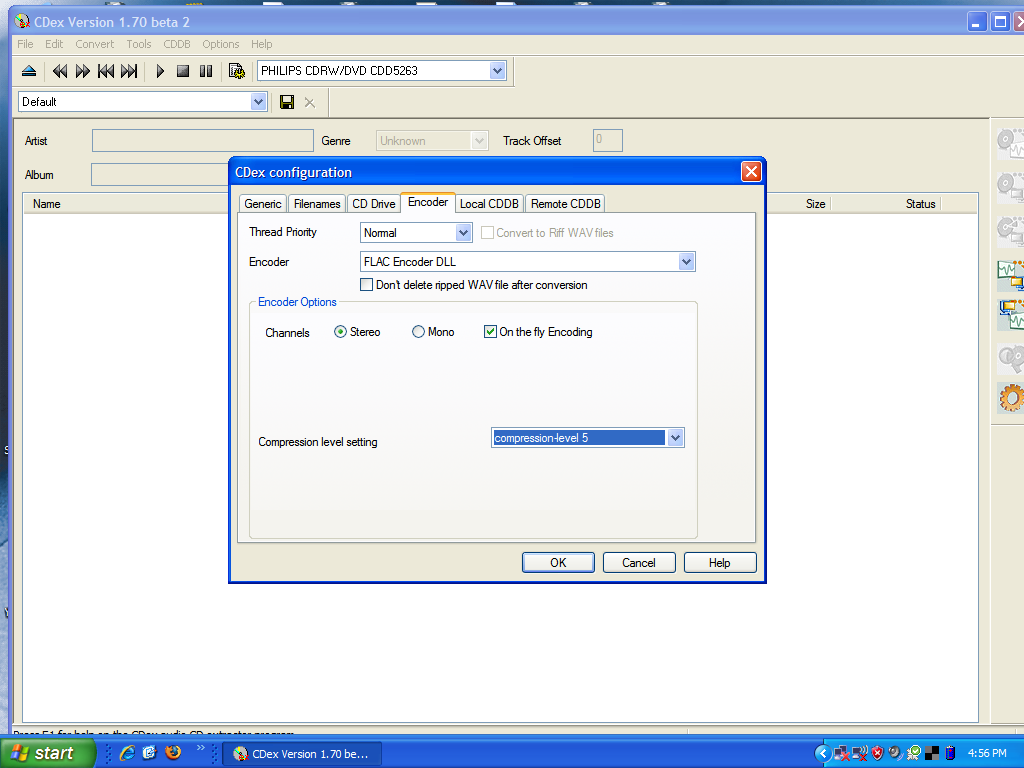This screenshot has width=1024, height=768.
Task: Open Firefox from the quick launch bar
Action: coord(173,752)
